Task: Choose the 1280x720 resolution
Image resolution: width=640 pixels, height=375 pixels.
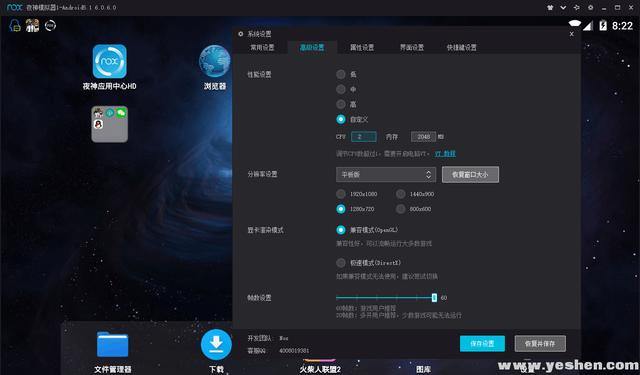Action: pyautogui.click(x=341, y=209)
